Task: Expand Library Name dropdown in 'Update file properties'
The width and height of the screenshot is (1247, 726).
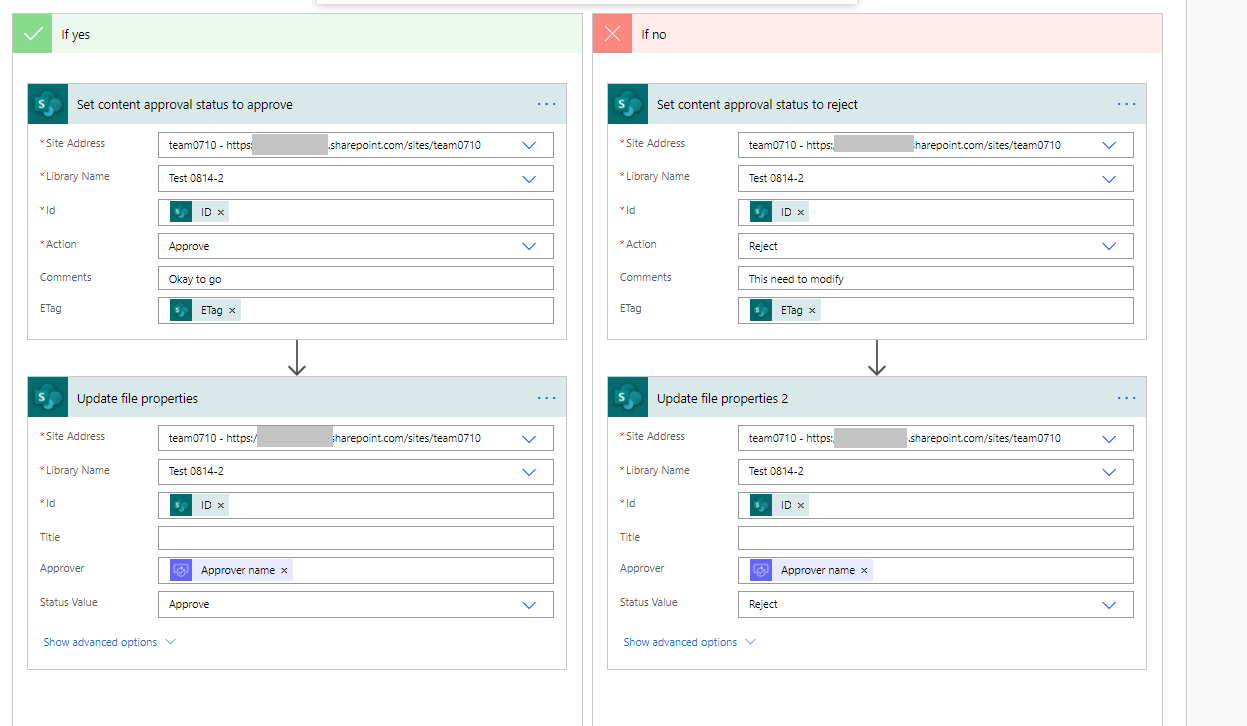Action: coord(529,472)
